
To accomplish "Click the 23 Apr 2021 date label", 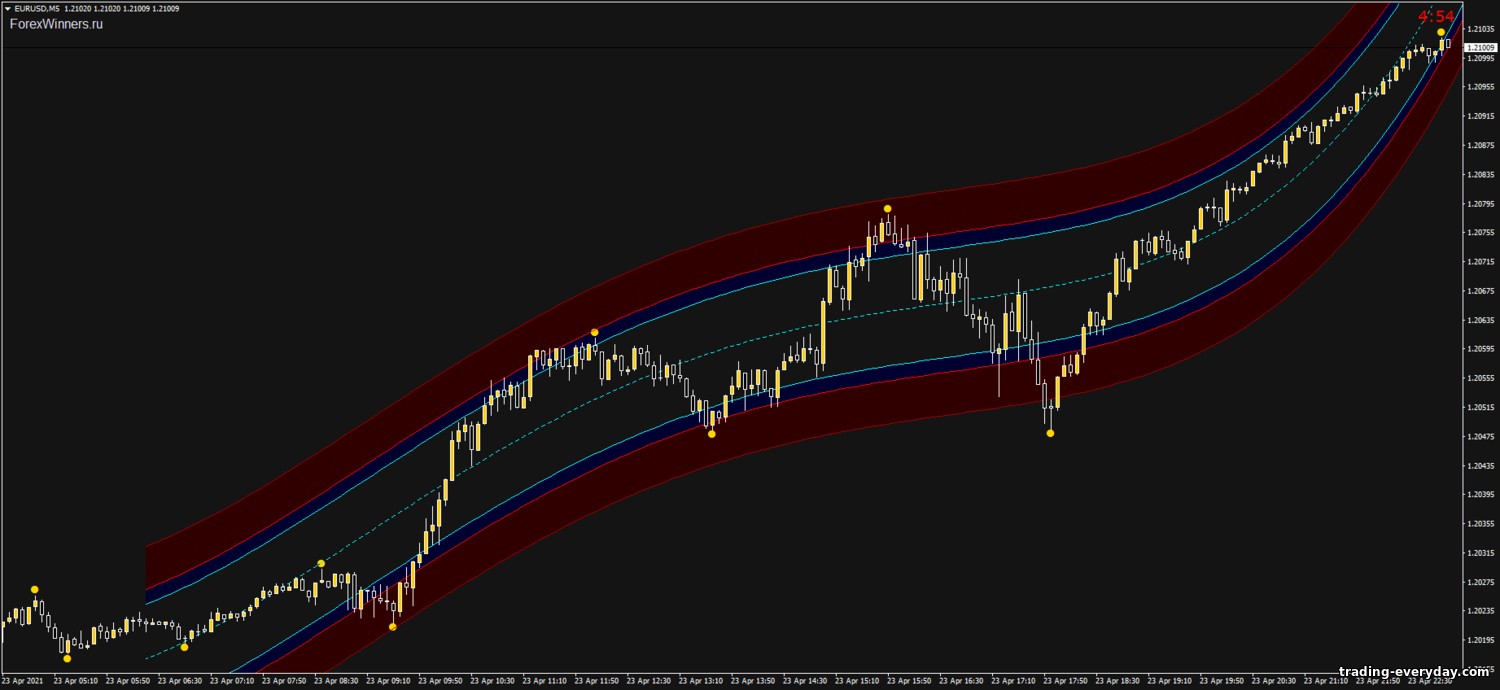I will tap(23, 682).
